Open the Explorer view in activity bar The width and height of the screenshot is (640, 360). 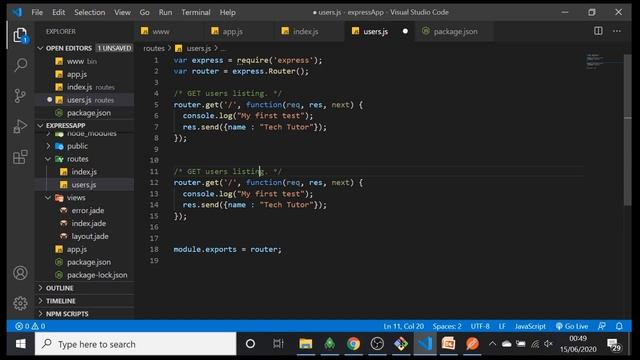[20, 35]
